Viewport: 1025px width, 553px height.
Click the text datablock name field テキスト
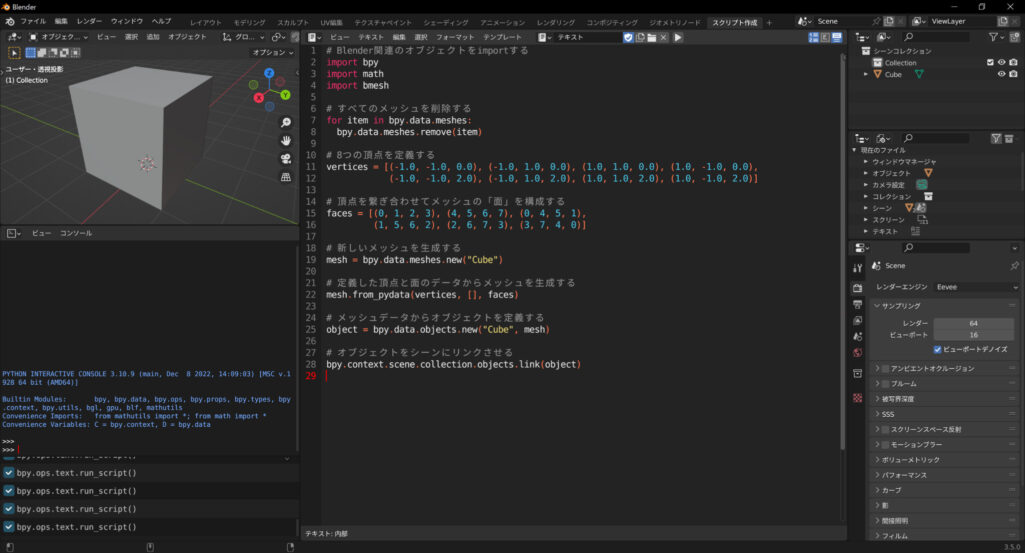(x=586, y=37)
